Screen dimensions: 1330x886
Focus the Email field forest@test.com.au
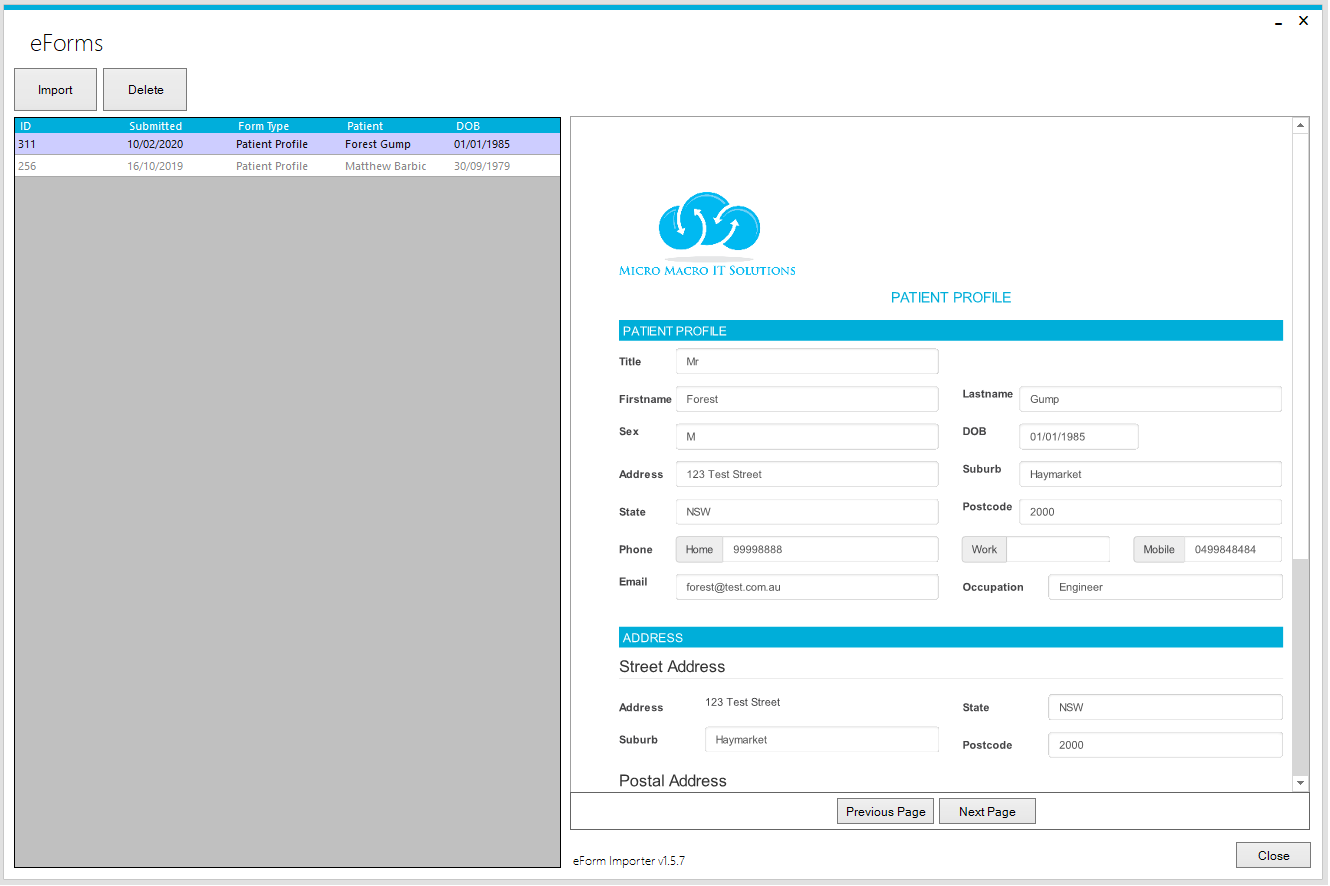(807, 587)
